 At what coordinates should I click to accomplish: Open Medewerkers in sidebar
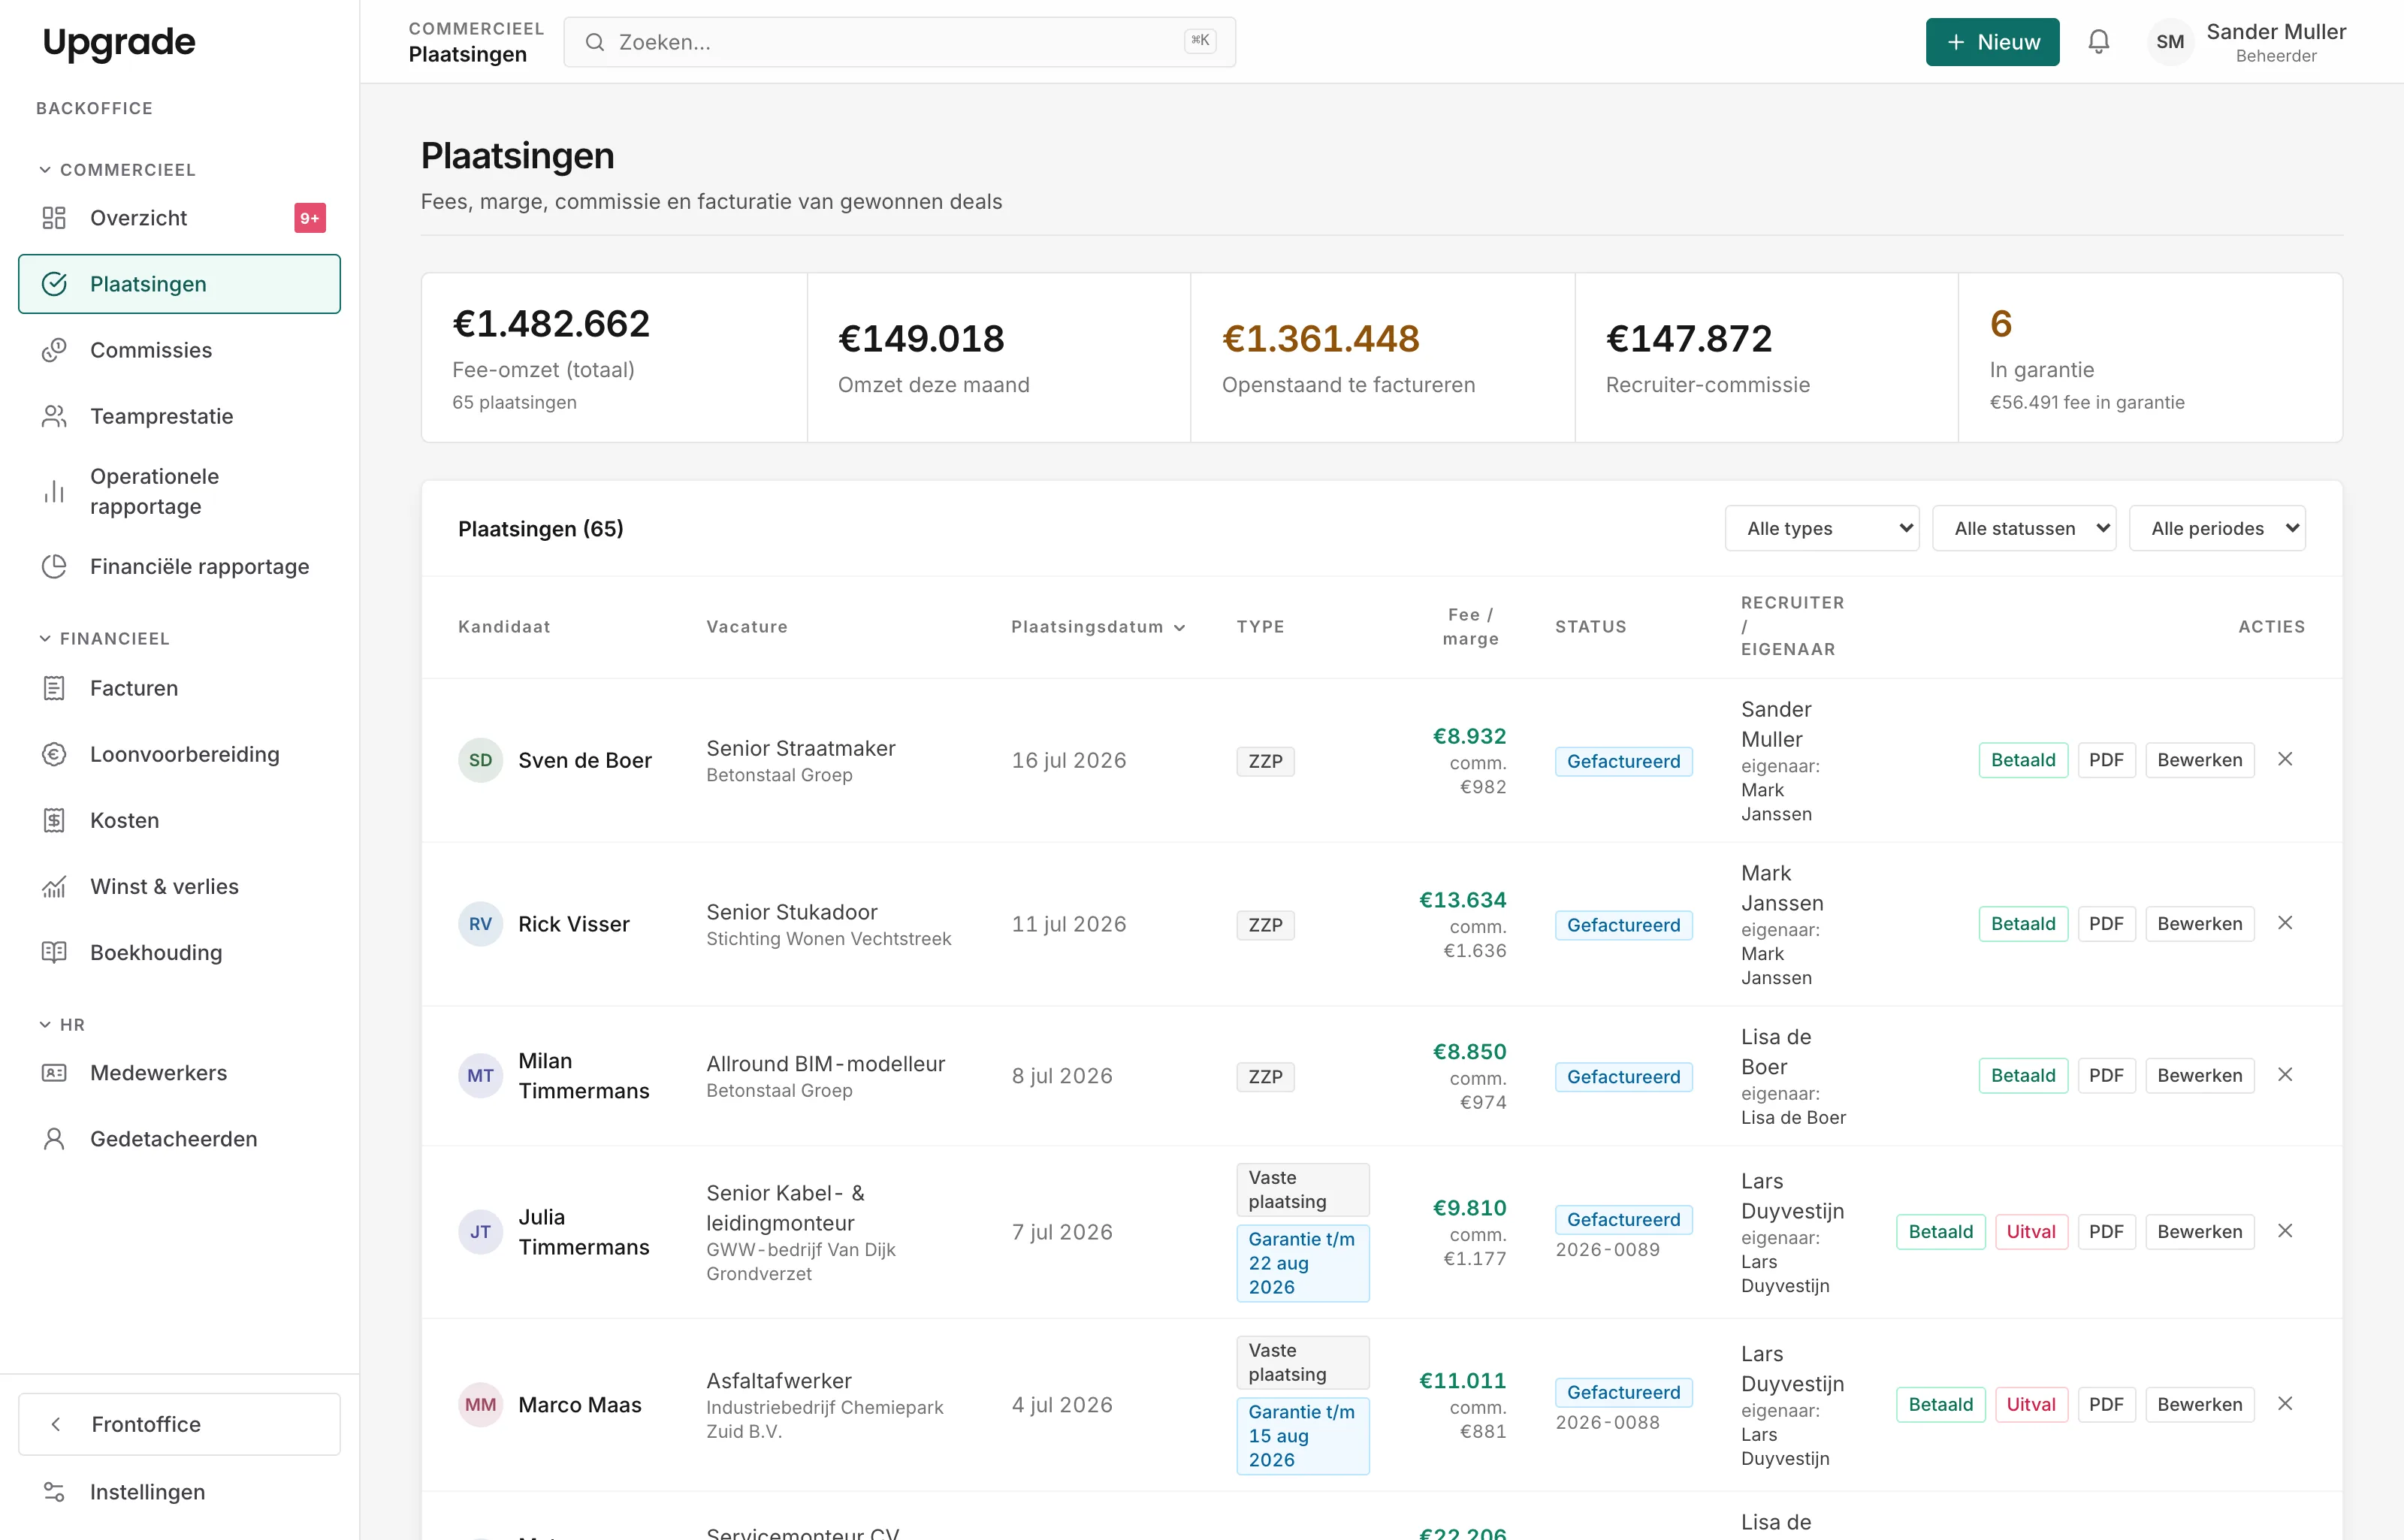point(179,1072)
